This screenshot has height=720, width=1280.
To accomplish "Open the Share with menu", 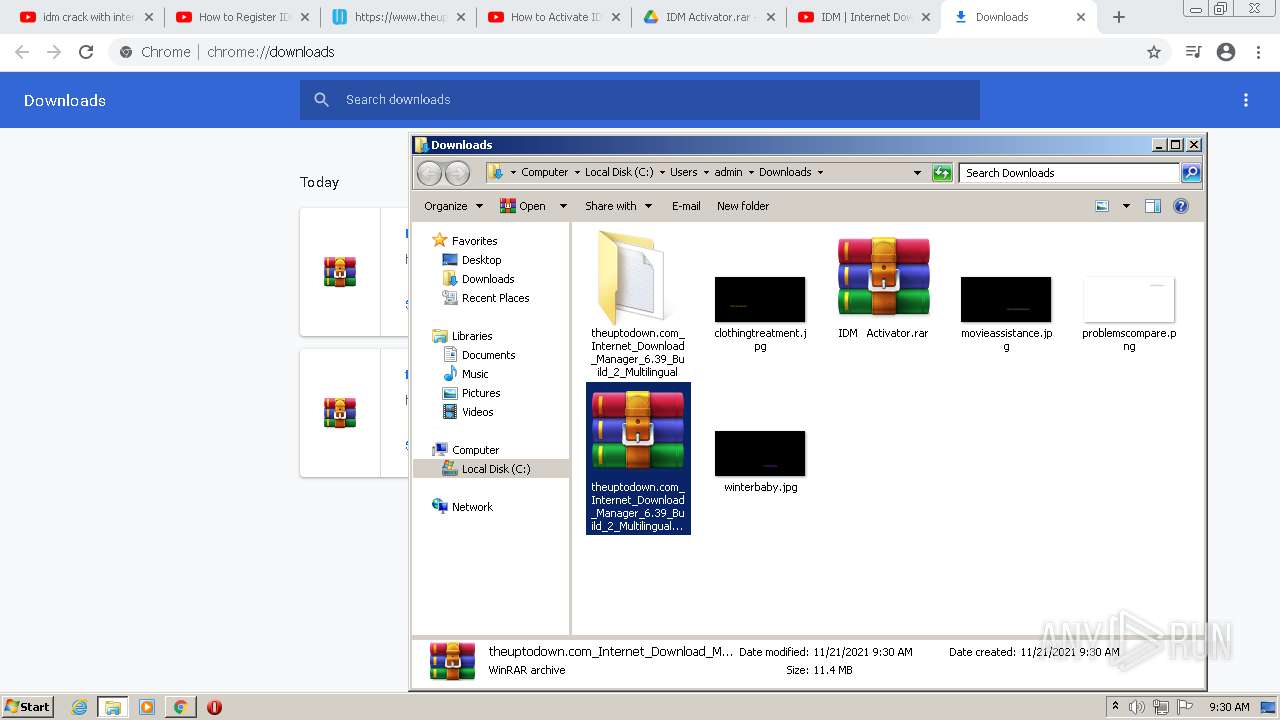I will (618, 206).
